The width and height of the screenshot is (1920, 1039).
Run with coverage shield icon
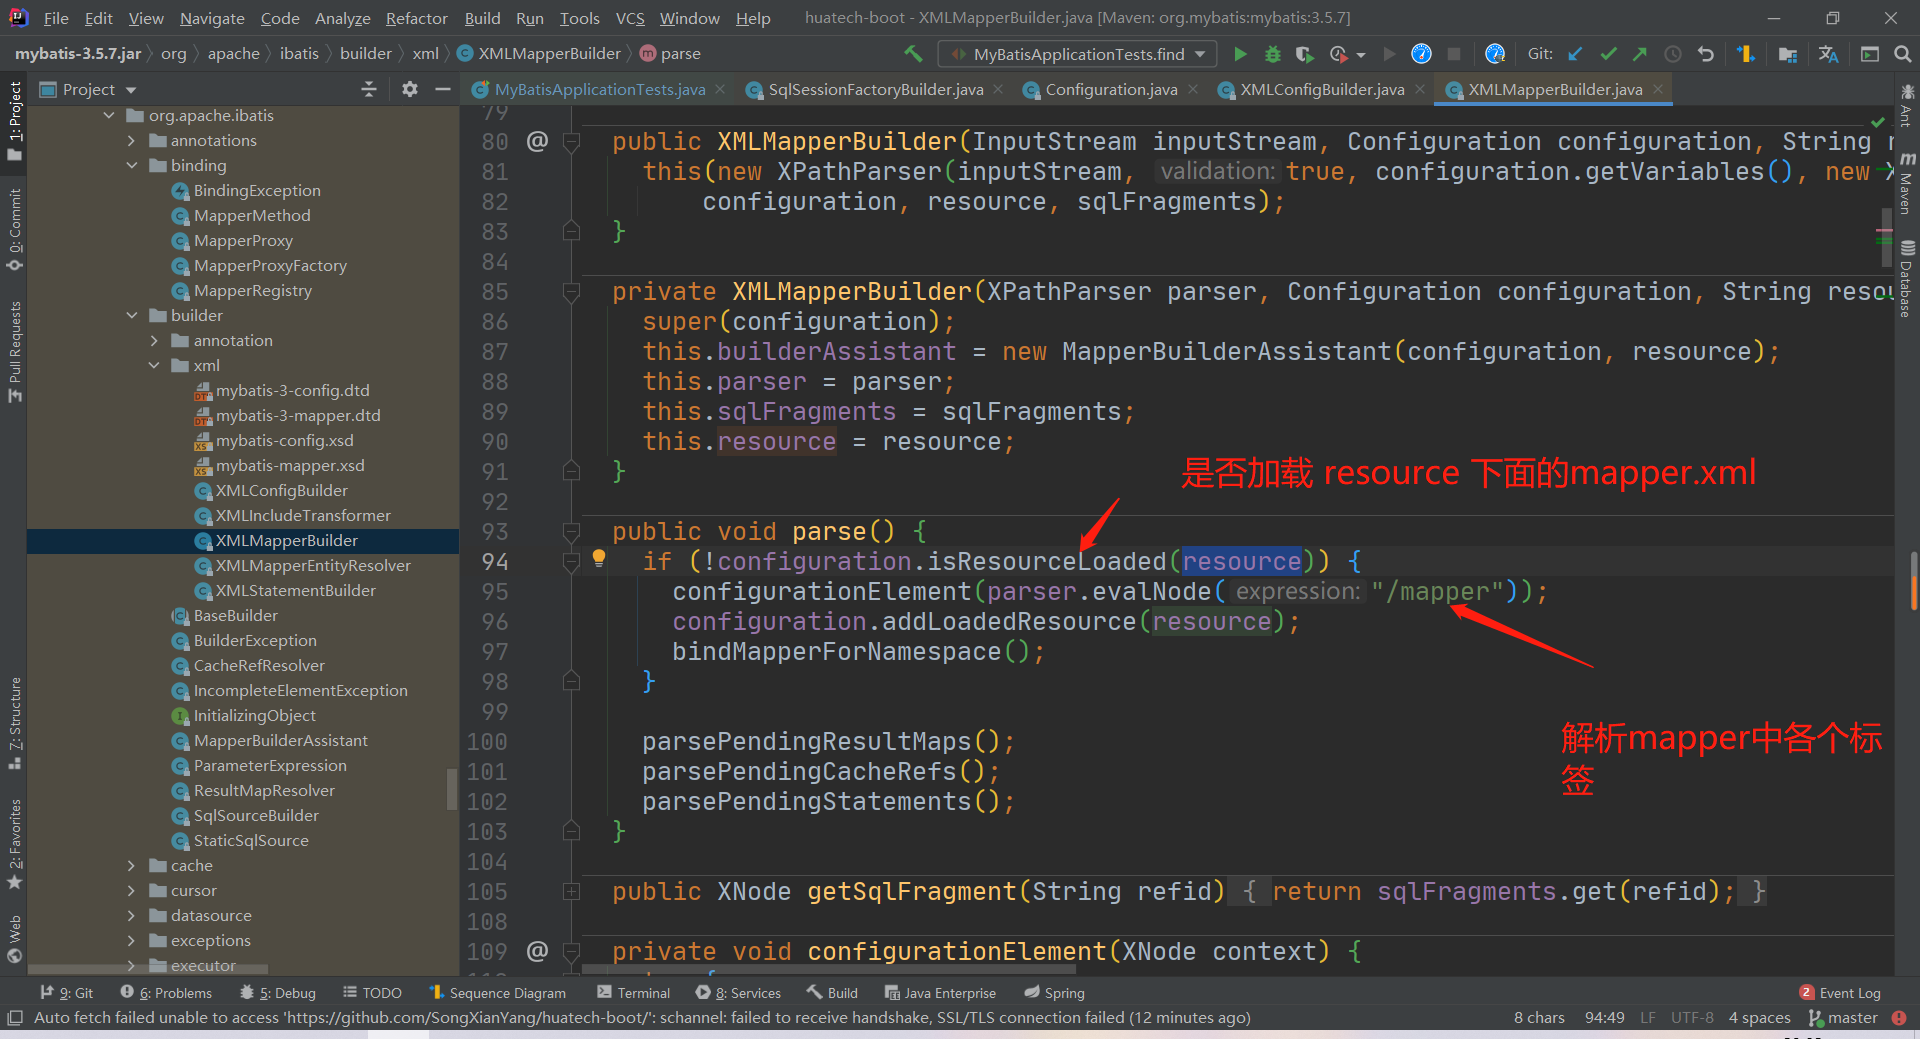point(1304,54)
